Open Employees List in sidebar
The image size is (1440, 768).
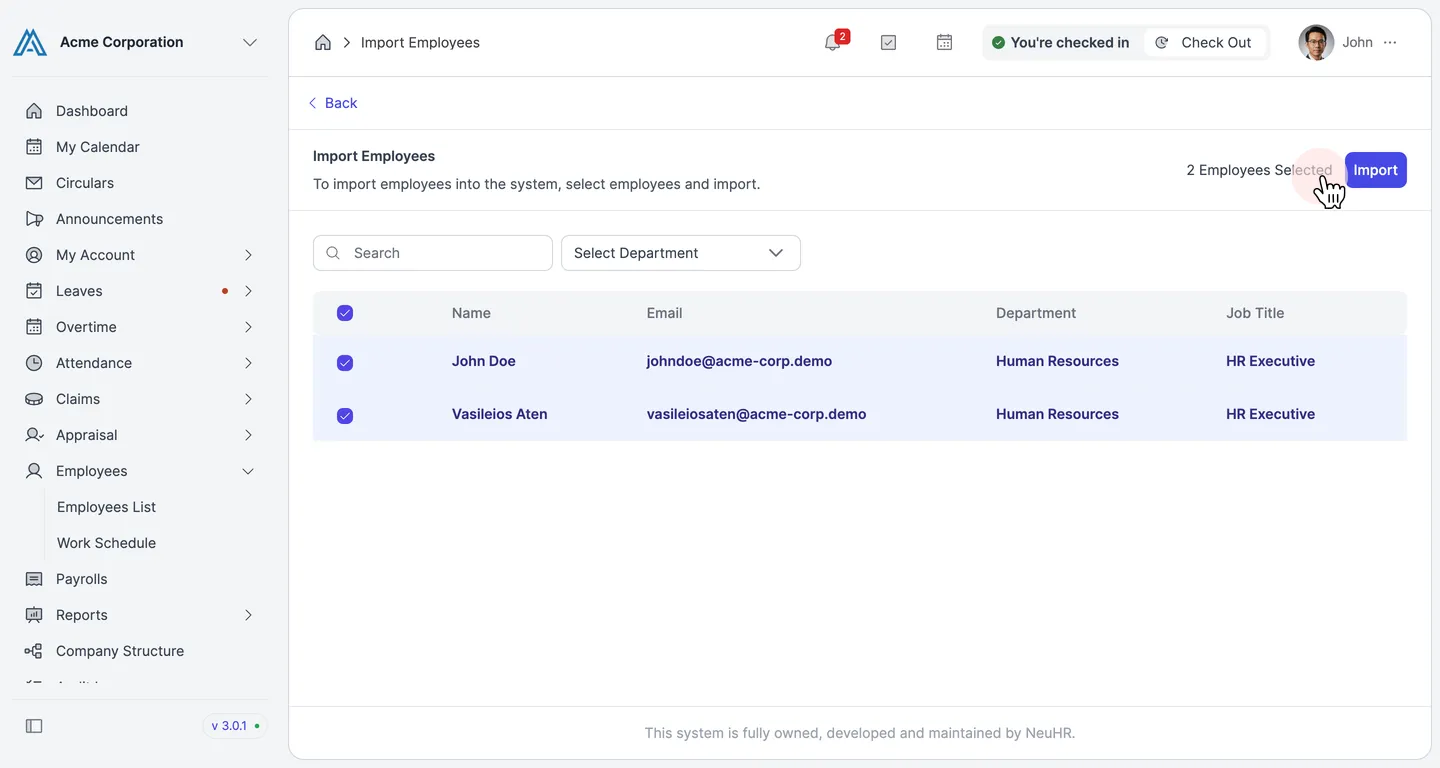coord(106,507)
